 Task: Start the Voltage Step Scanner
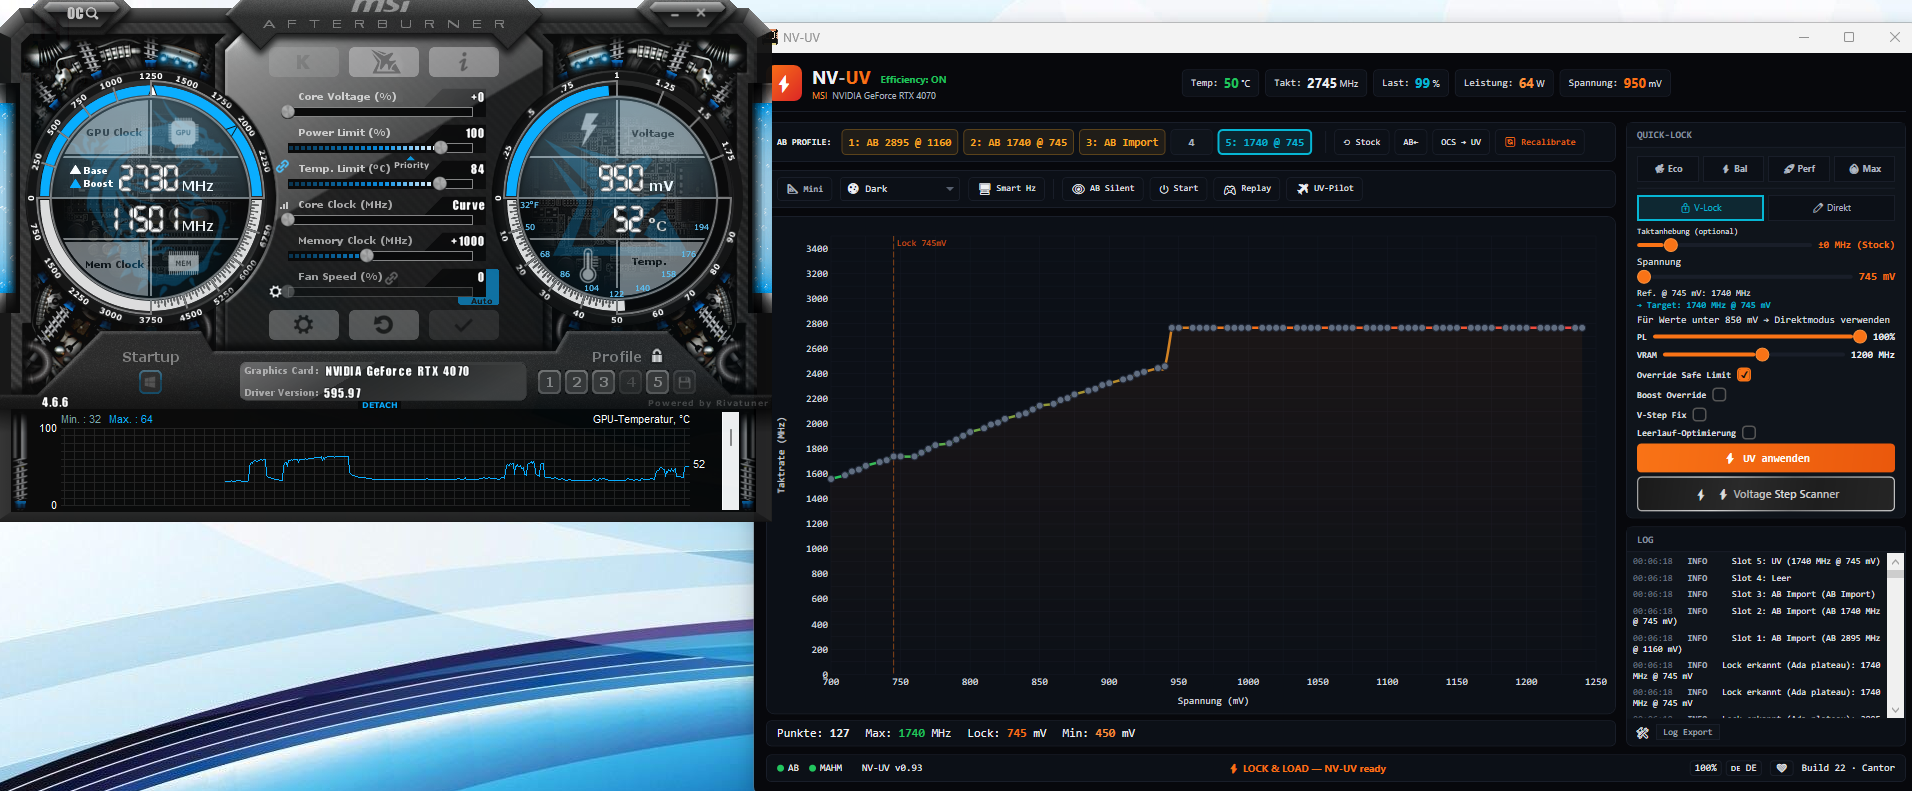click(x=1766, y=494)
